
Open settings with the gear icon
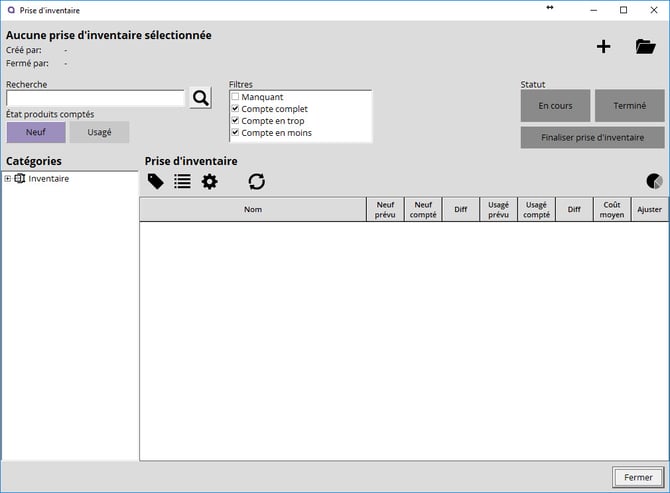tap(209, 181)
